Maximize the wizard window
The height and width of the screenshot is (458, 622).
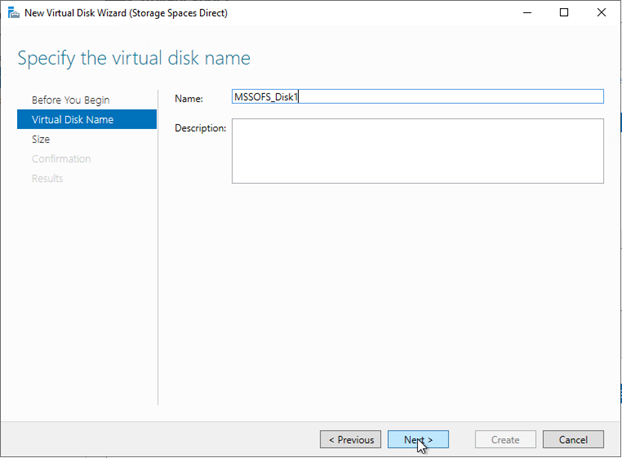(563, 13)
